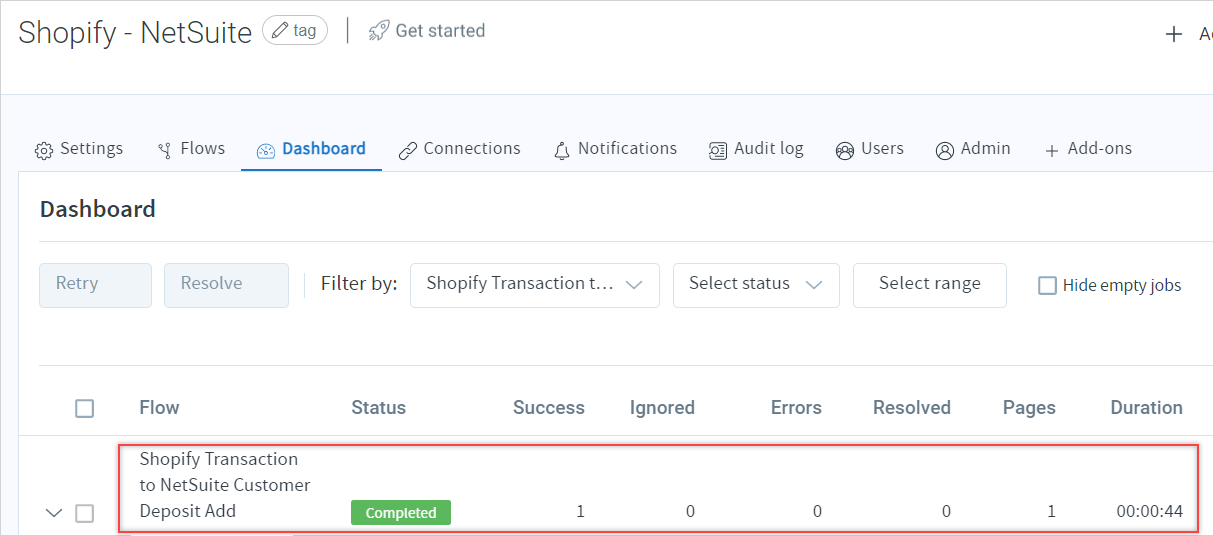
Task: Click the Notifications bell icon
Action: click(562, 150)
